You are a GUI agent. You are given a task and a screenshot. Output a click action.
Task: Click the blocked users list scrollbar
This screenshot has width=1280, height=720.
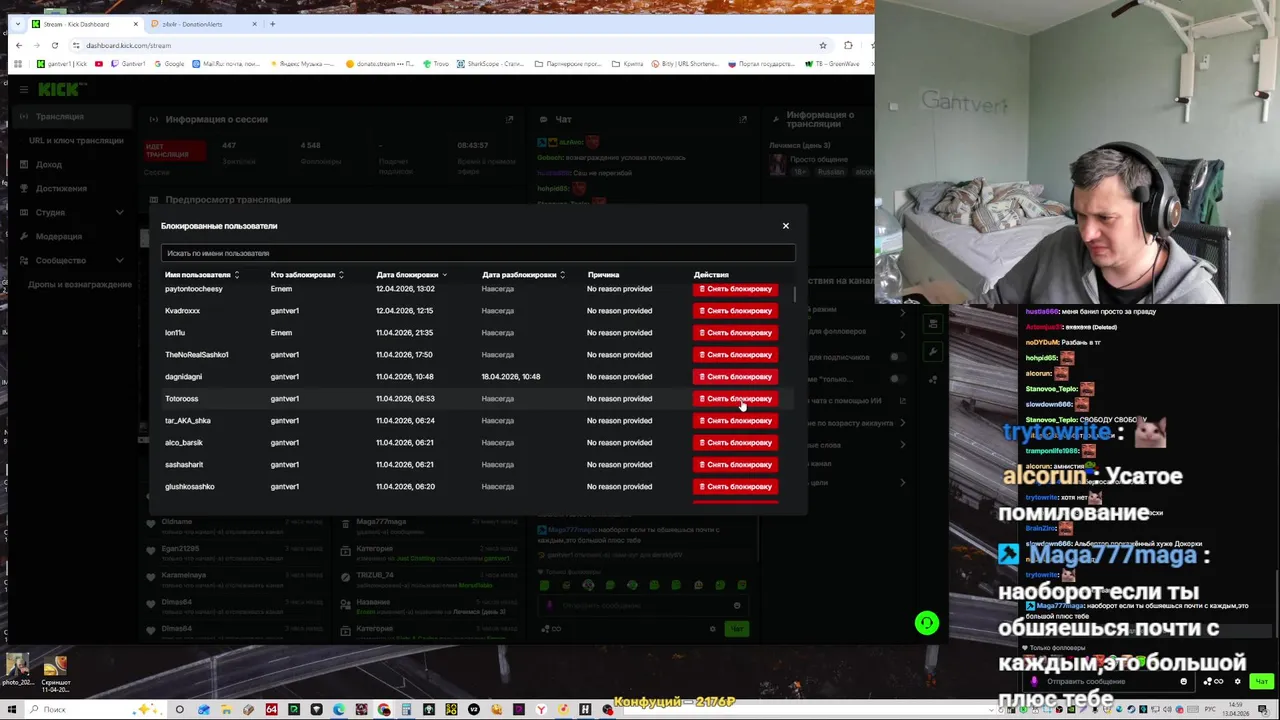pos(796,294)
